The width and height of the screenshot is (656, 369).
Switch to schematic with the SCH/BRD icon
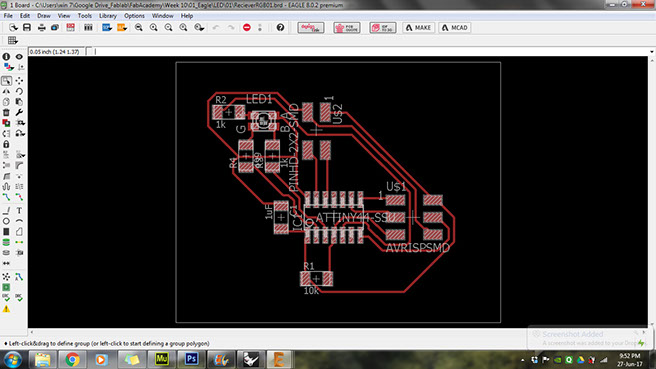[70, 28]
